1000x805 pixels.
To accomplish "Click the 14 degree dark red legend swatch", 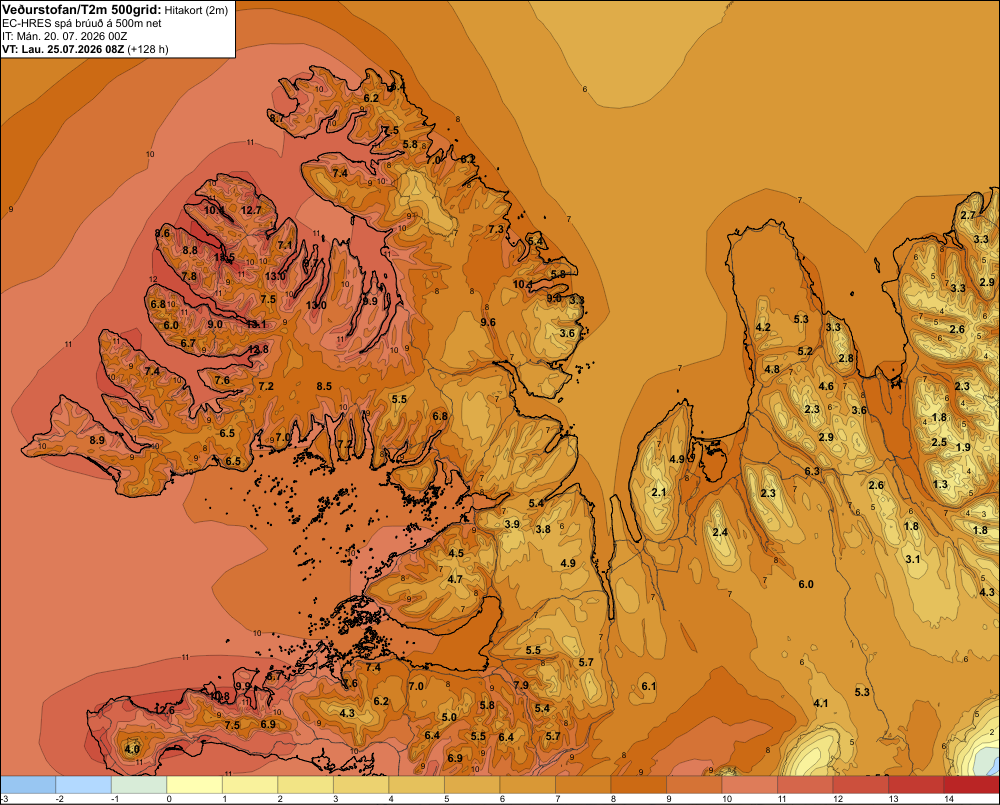I will (x=971, y=785).
